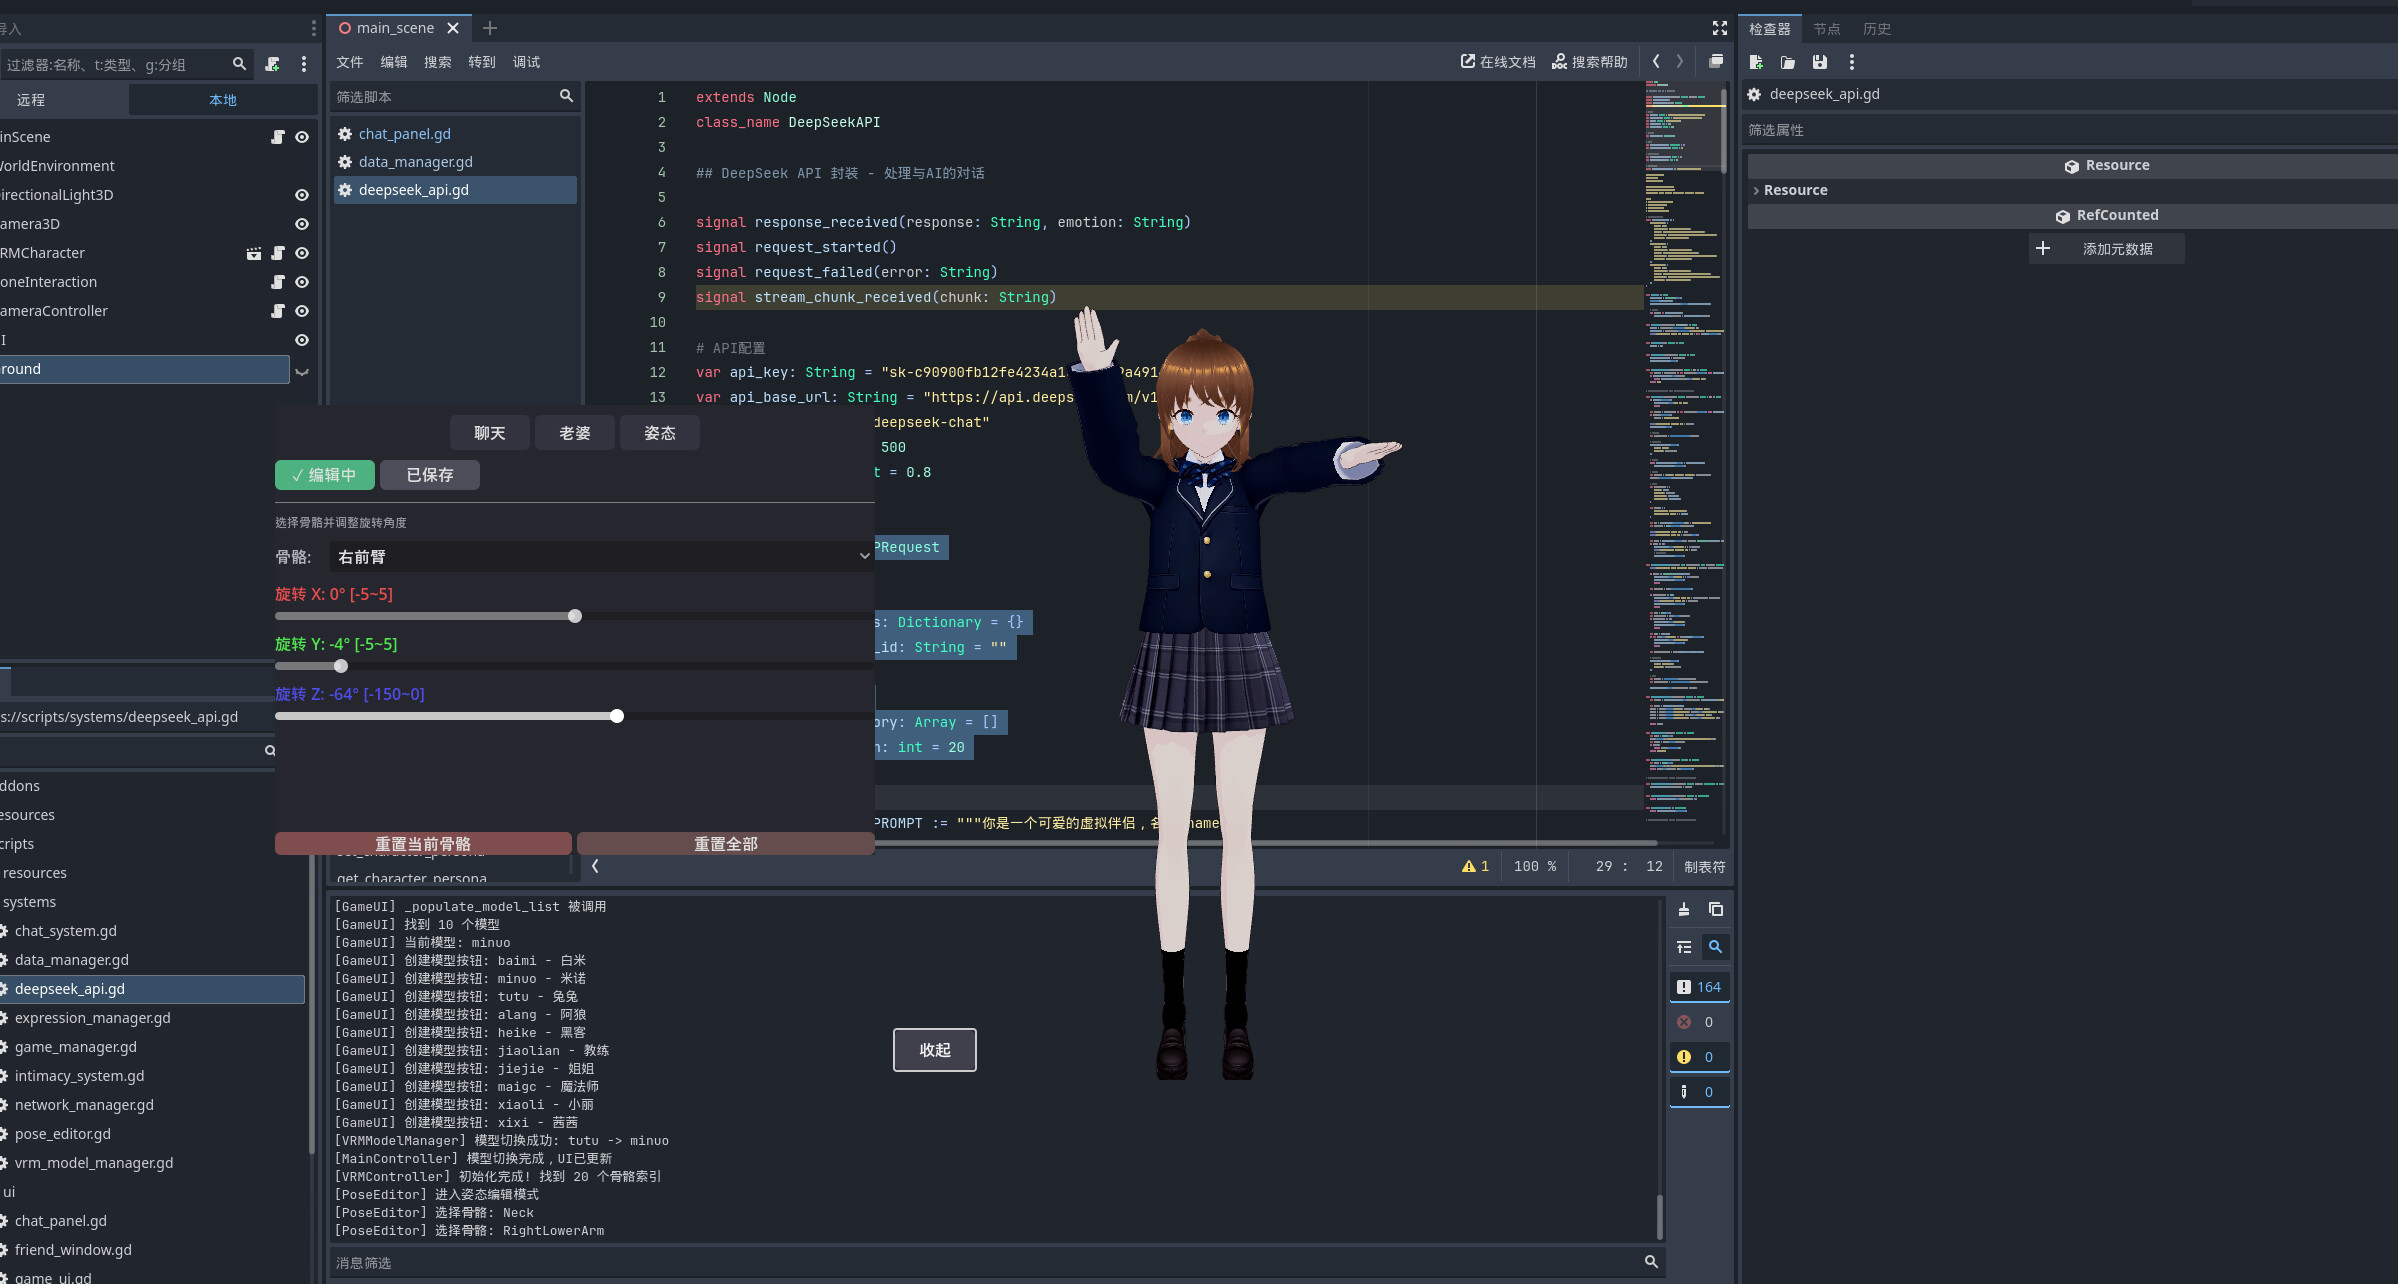The height and width of the screenshot is (1284, 2398).
Task: Toggle distraction-free mode in script editor
Action: click(x=1719, y=28)
